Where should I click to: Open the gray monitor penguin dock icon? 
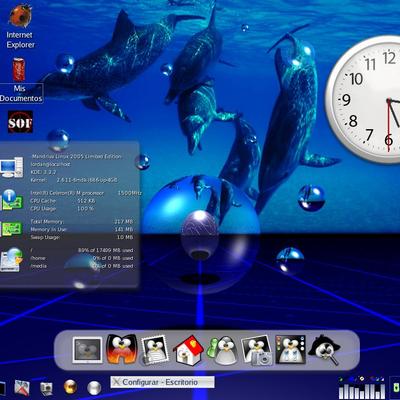[87, 350]
